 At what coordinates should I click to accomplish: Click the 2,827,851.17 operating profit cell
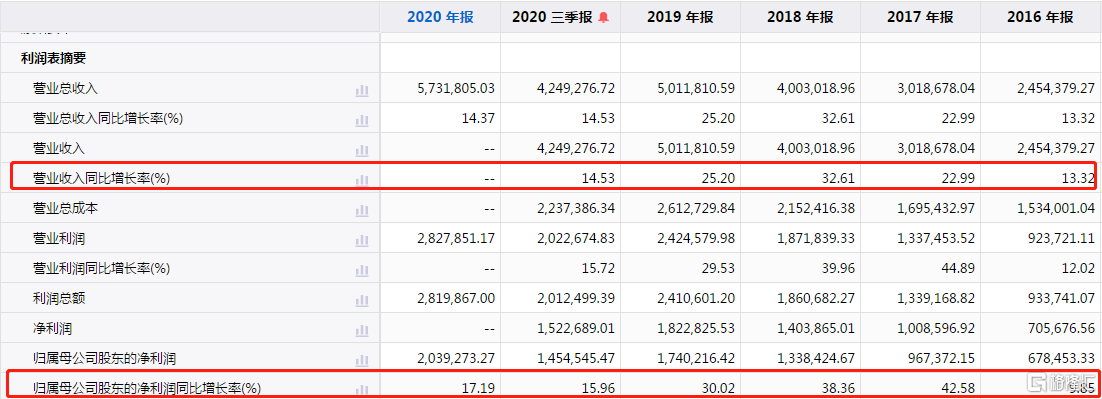[x=447, y=239]
